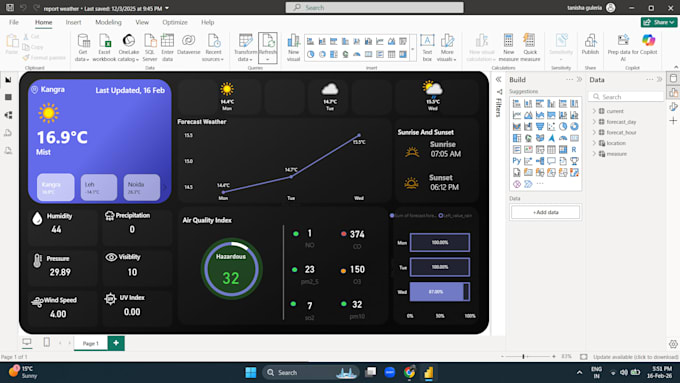
Task: Refresh the report data
Action: (268, 48)
